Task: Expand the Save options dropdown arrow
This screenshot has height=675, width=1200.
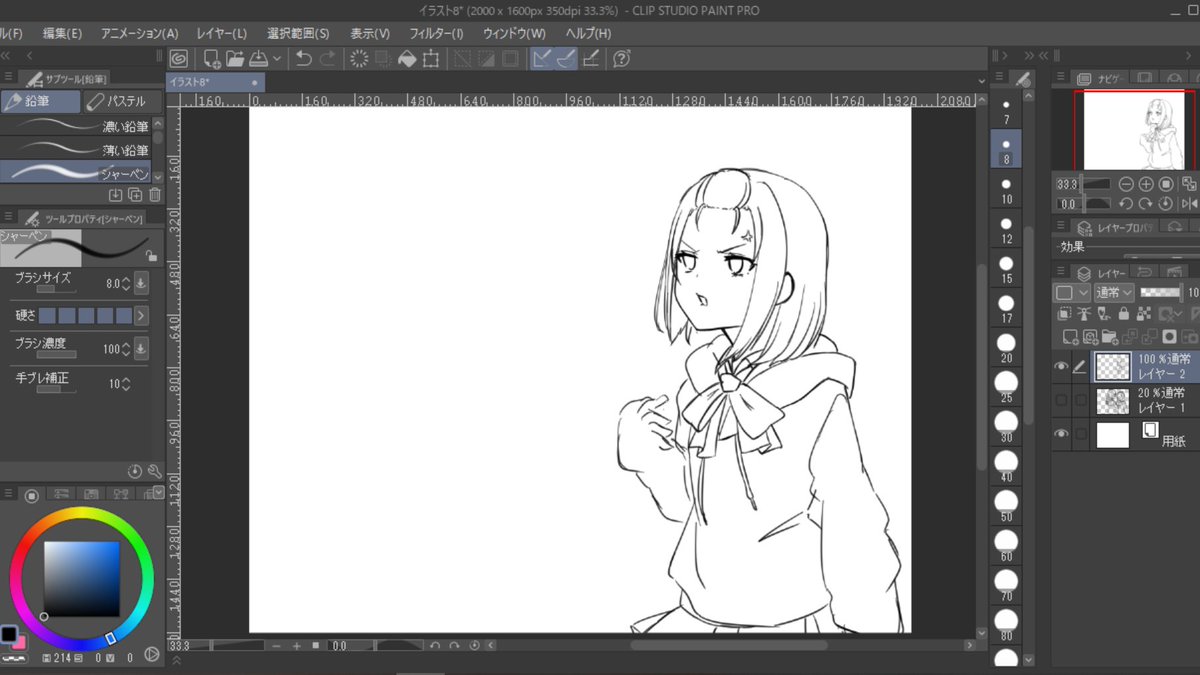Action: click(277, 59)
